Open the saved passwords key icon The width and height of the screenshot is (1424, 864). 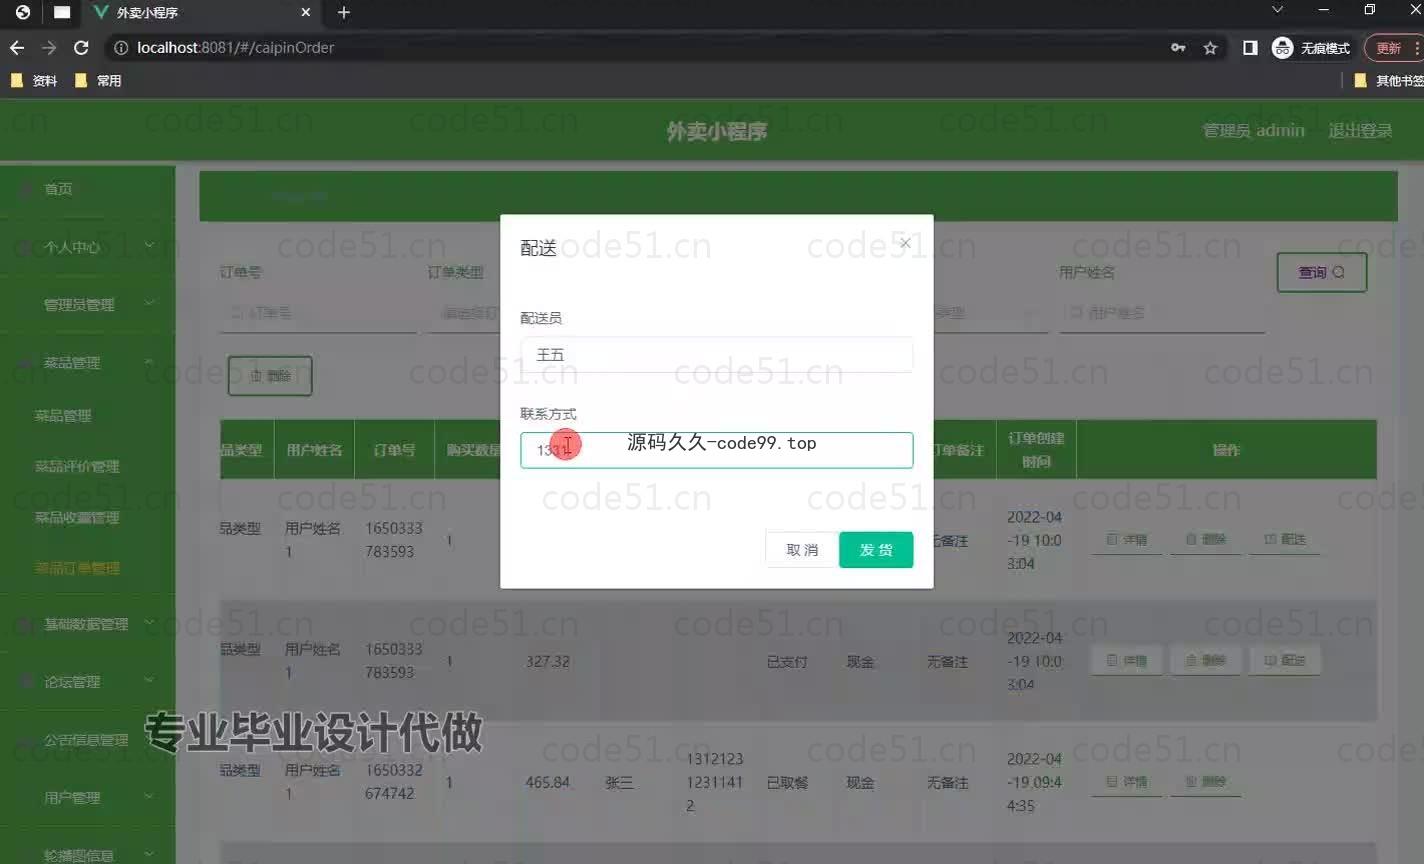[1178, 47]
